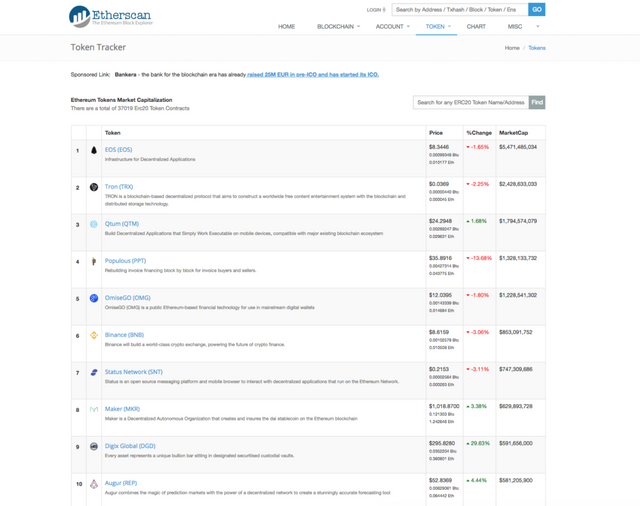Image resolution: width=640 pixels, height=506 pixels.
Task: Open the MISC menu item
Action: pyautogui.click(x=515, y=27)
